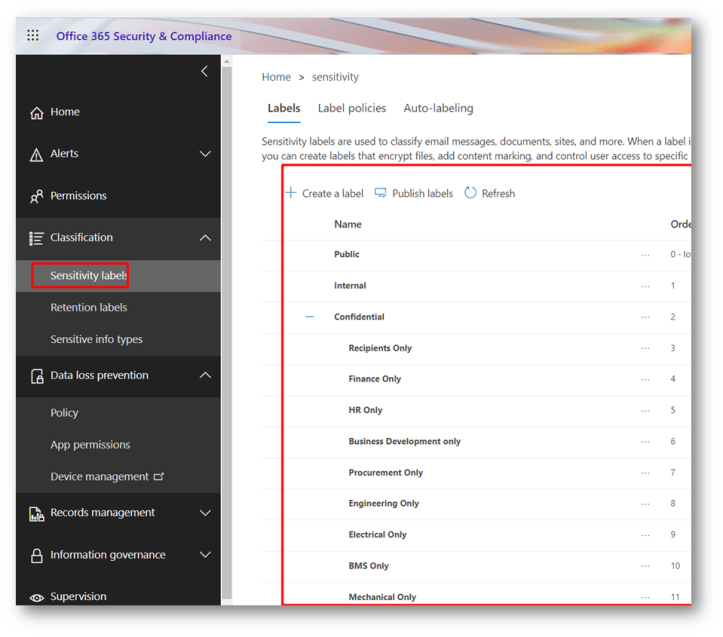Viewport: 723px width, 637px height.
Task: Click the Alerts warning triangle icon
Action: tap(37, 154)
